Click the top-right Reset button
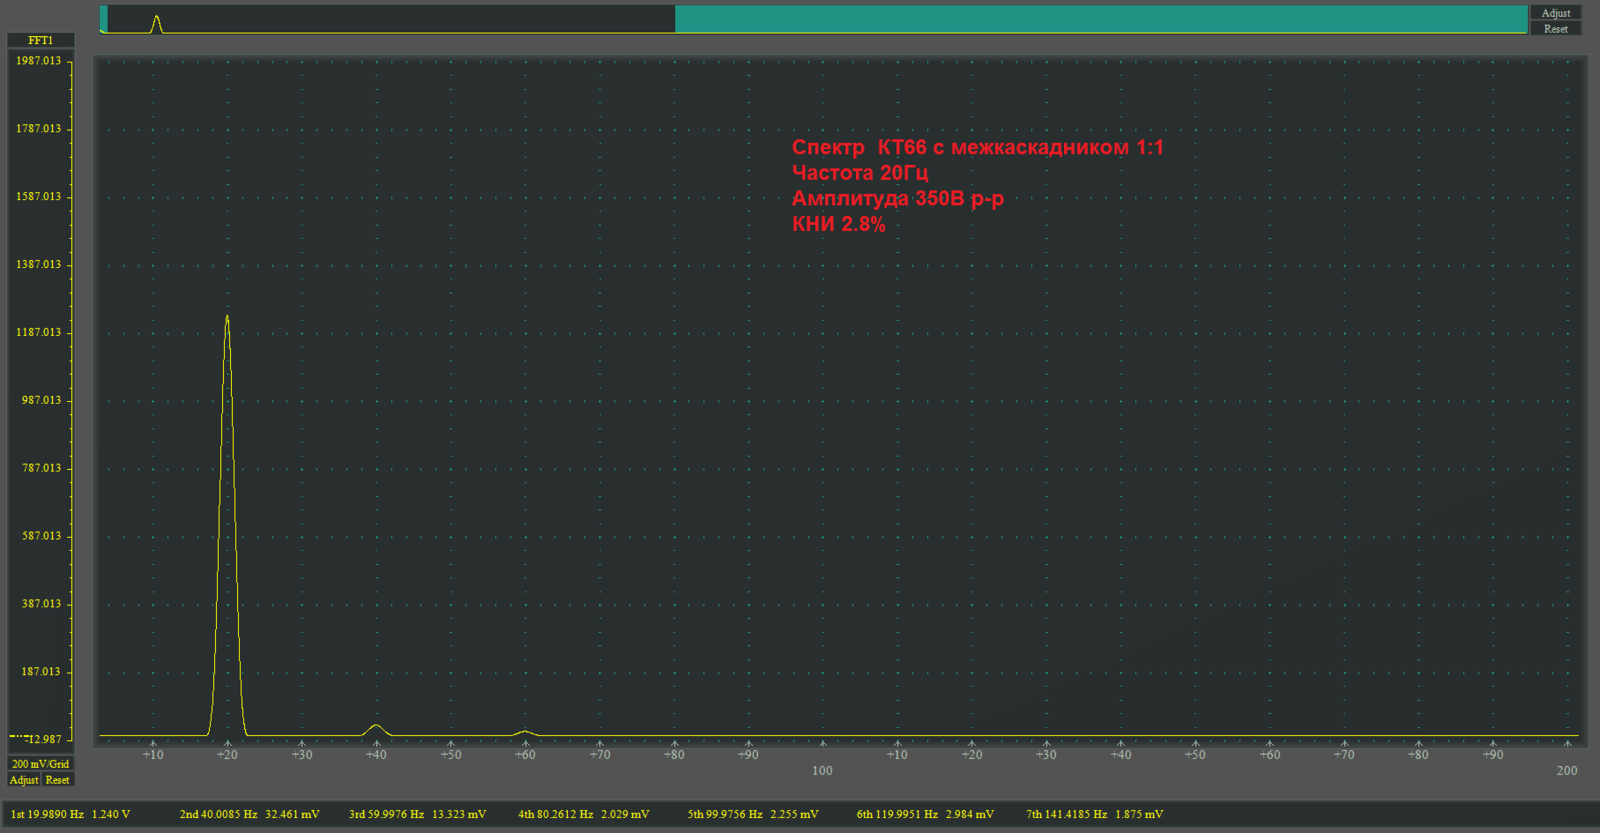1600x833 pixels. coord(1555,29)
